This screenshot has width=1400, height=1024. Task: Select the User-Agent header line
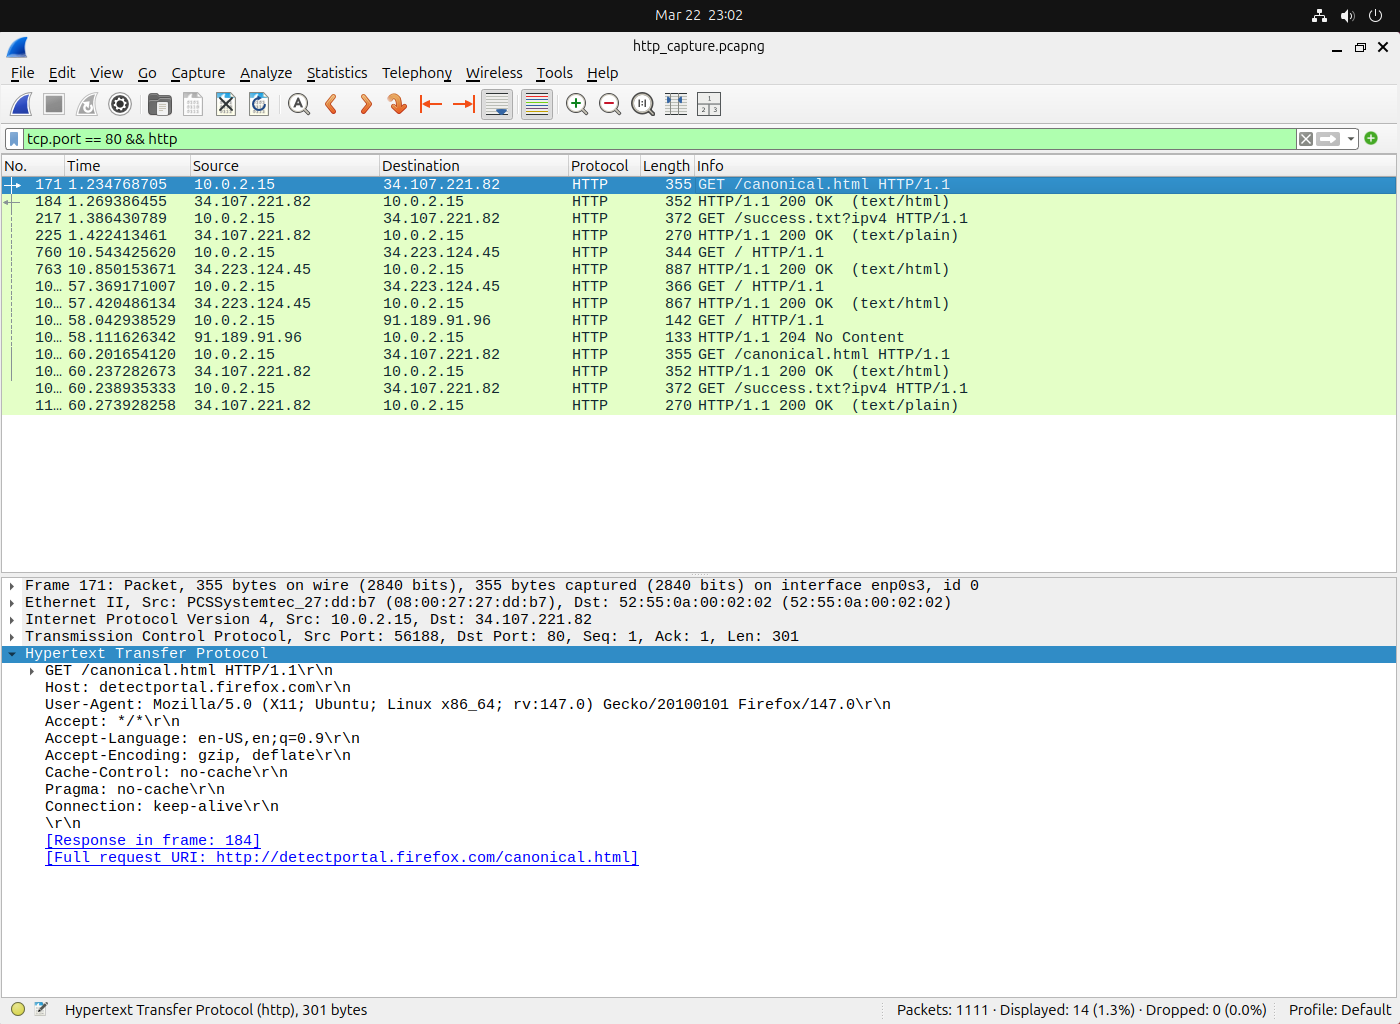(468, 705)
